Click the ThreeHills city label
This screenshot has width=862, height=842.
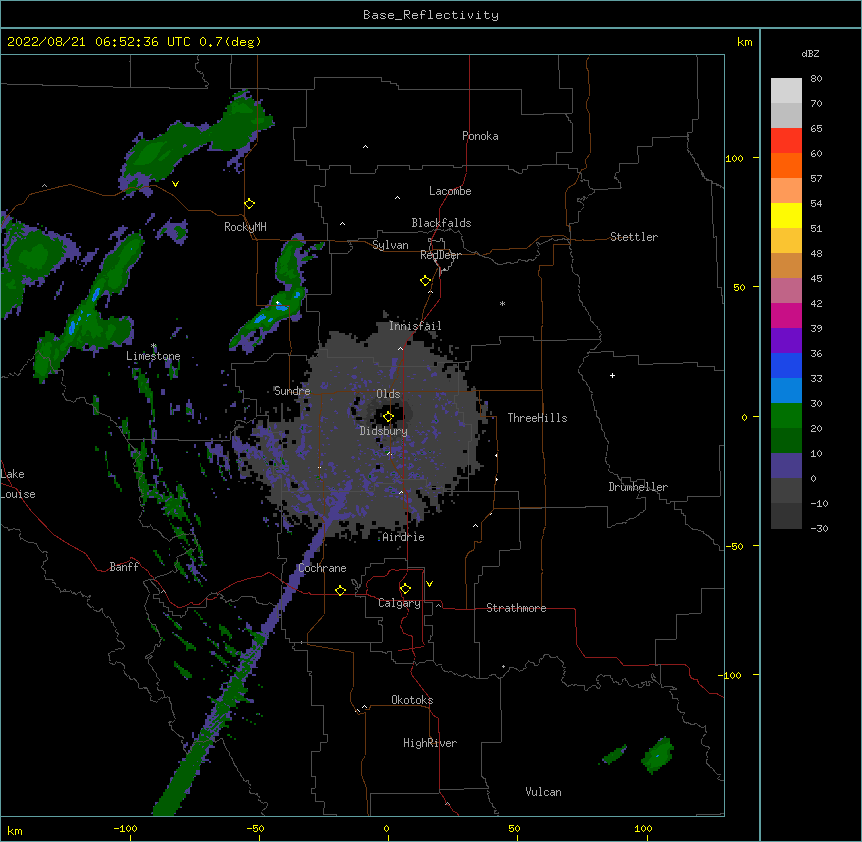click(x=537, y=418)
